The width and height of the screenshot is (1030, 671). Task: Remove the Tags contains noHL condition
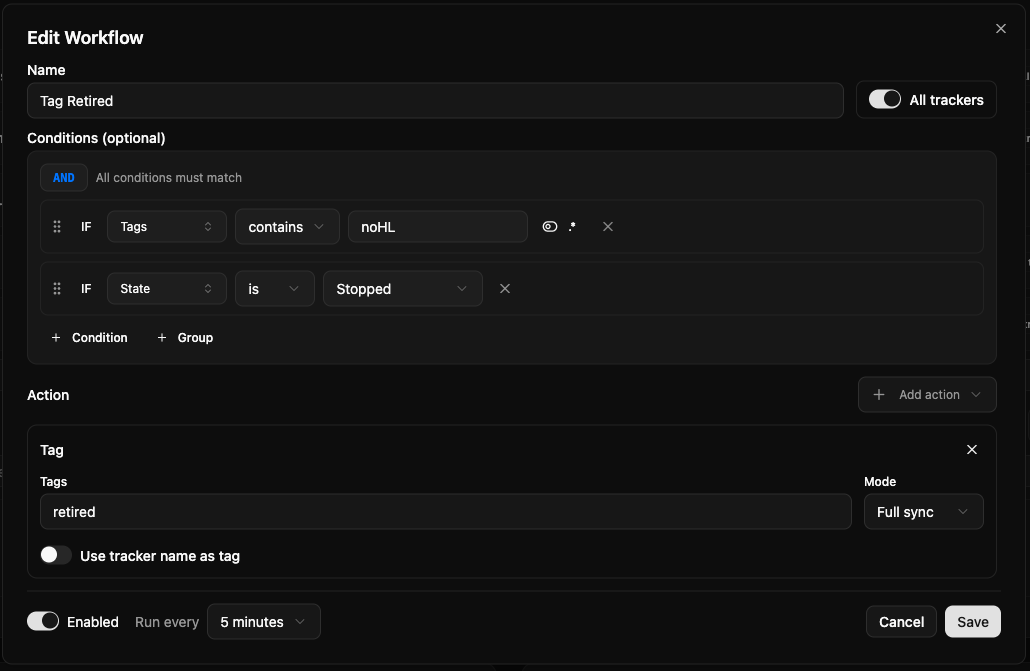pyautogui.click(x=607, y=227)
